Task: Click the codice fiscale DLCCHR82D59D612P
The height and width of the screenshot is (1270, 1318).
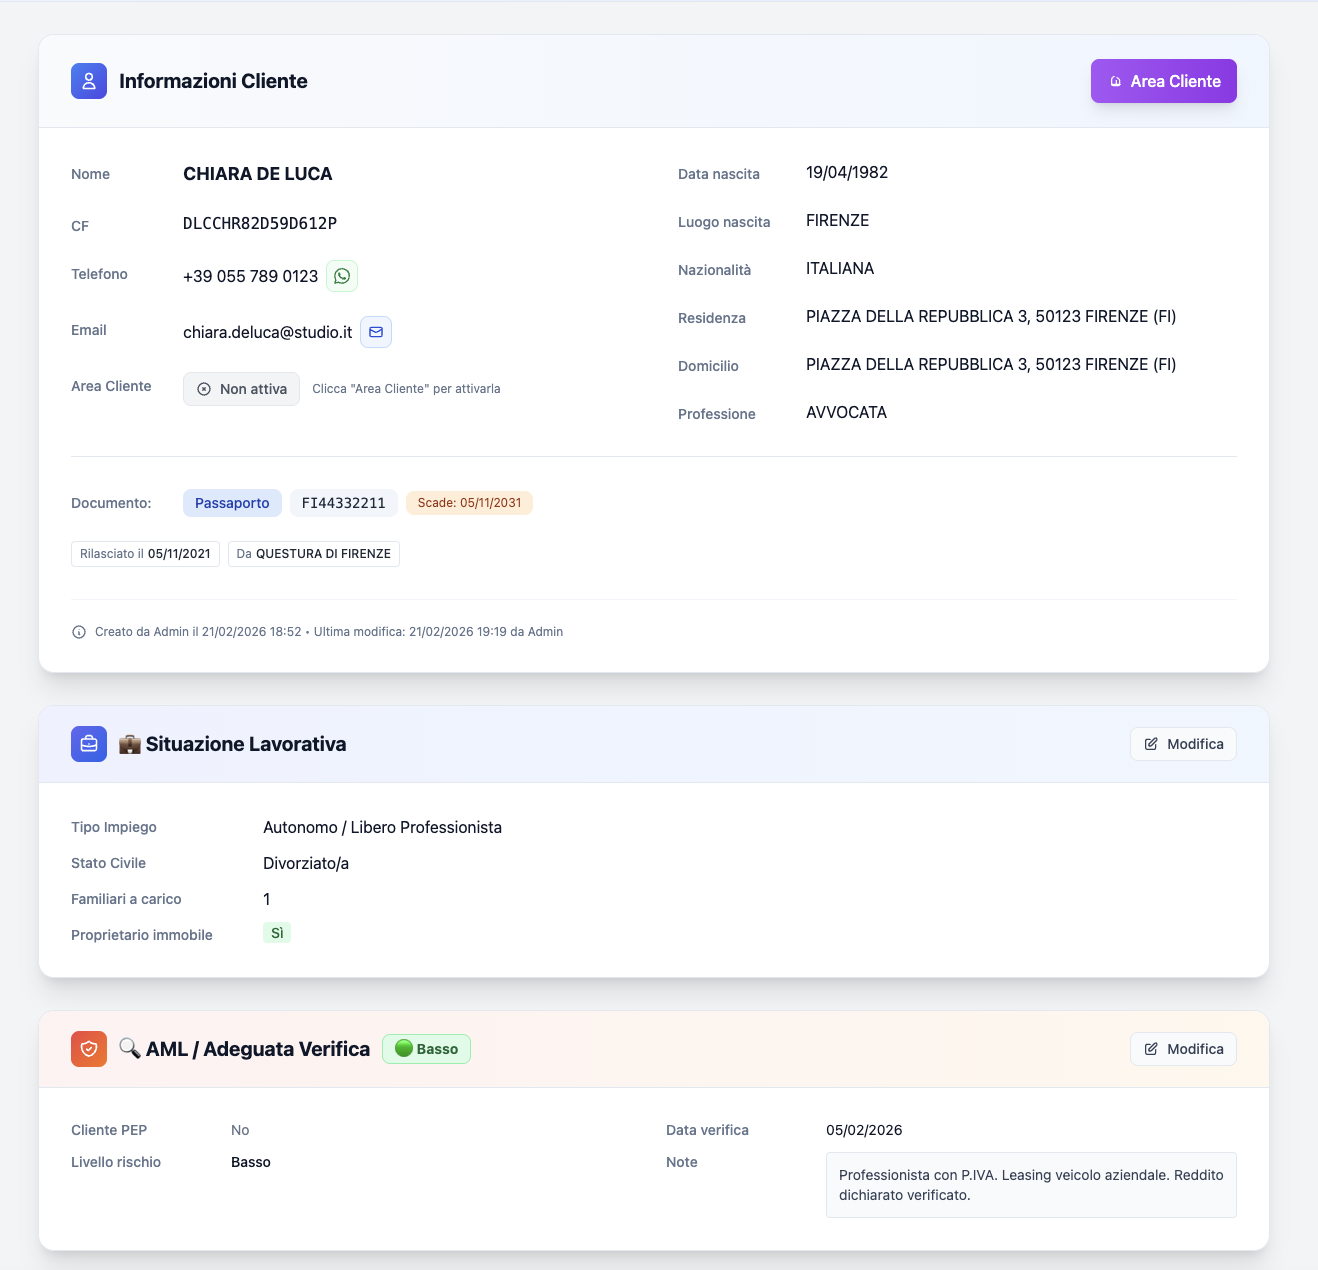Action: 260,223
